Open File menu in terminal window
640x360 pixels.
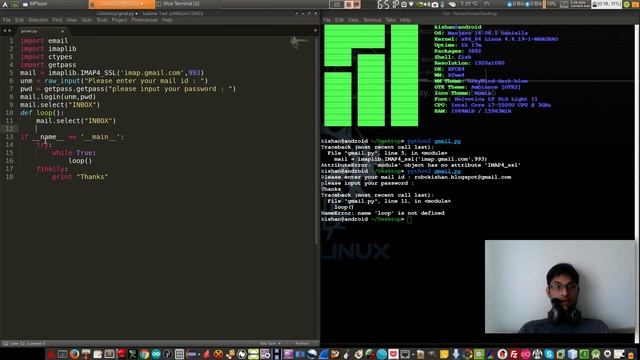click(327, 20)
